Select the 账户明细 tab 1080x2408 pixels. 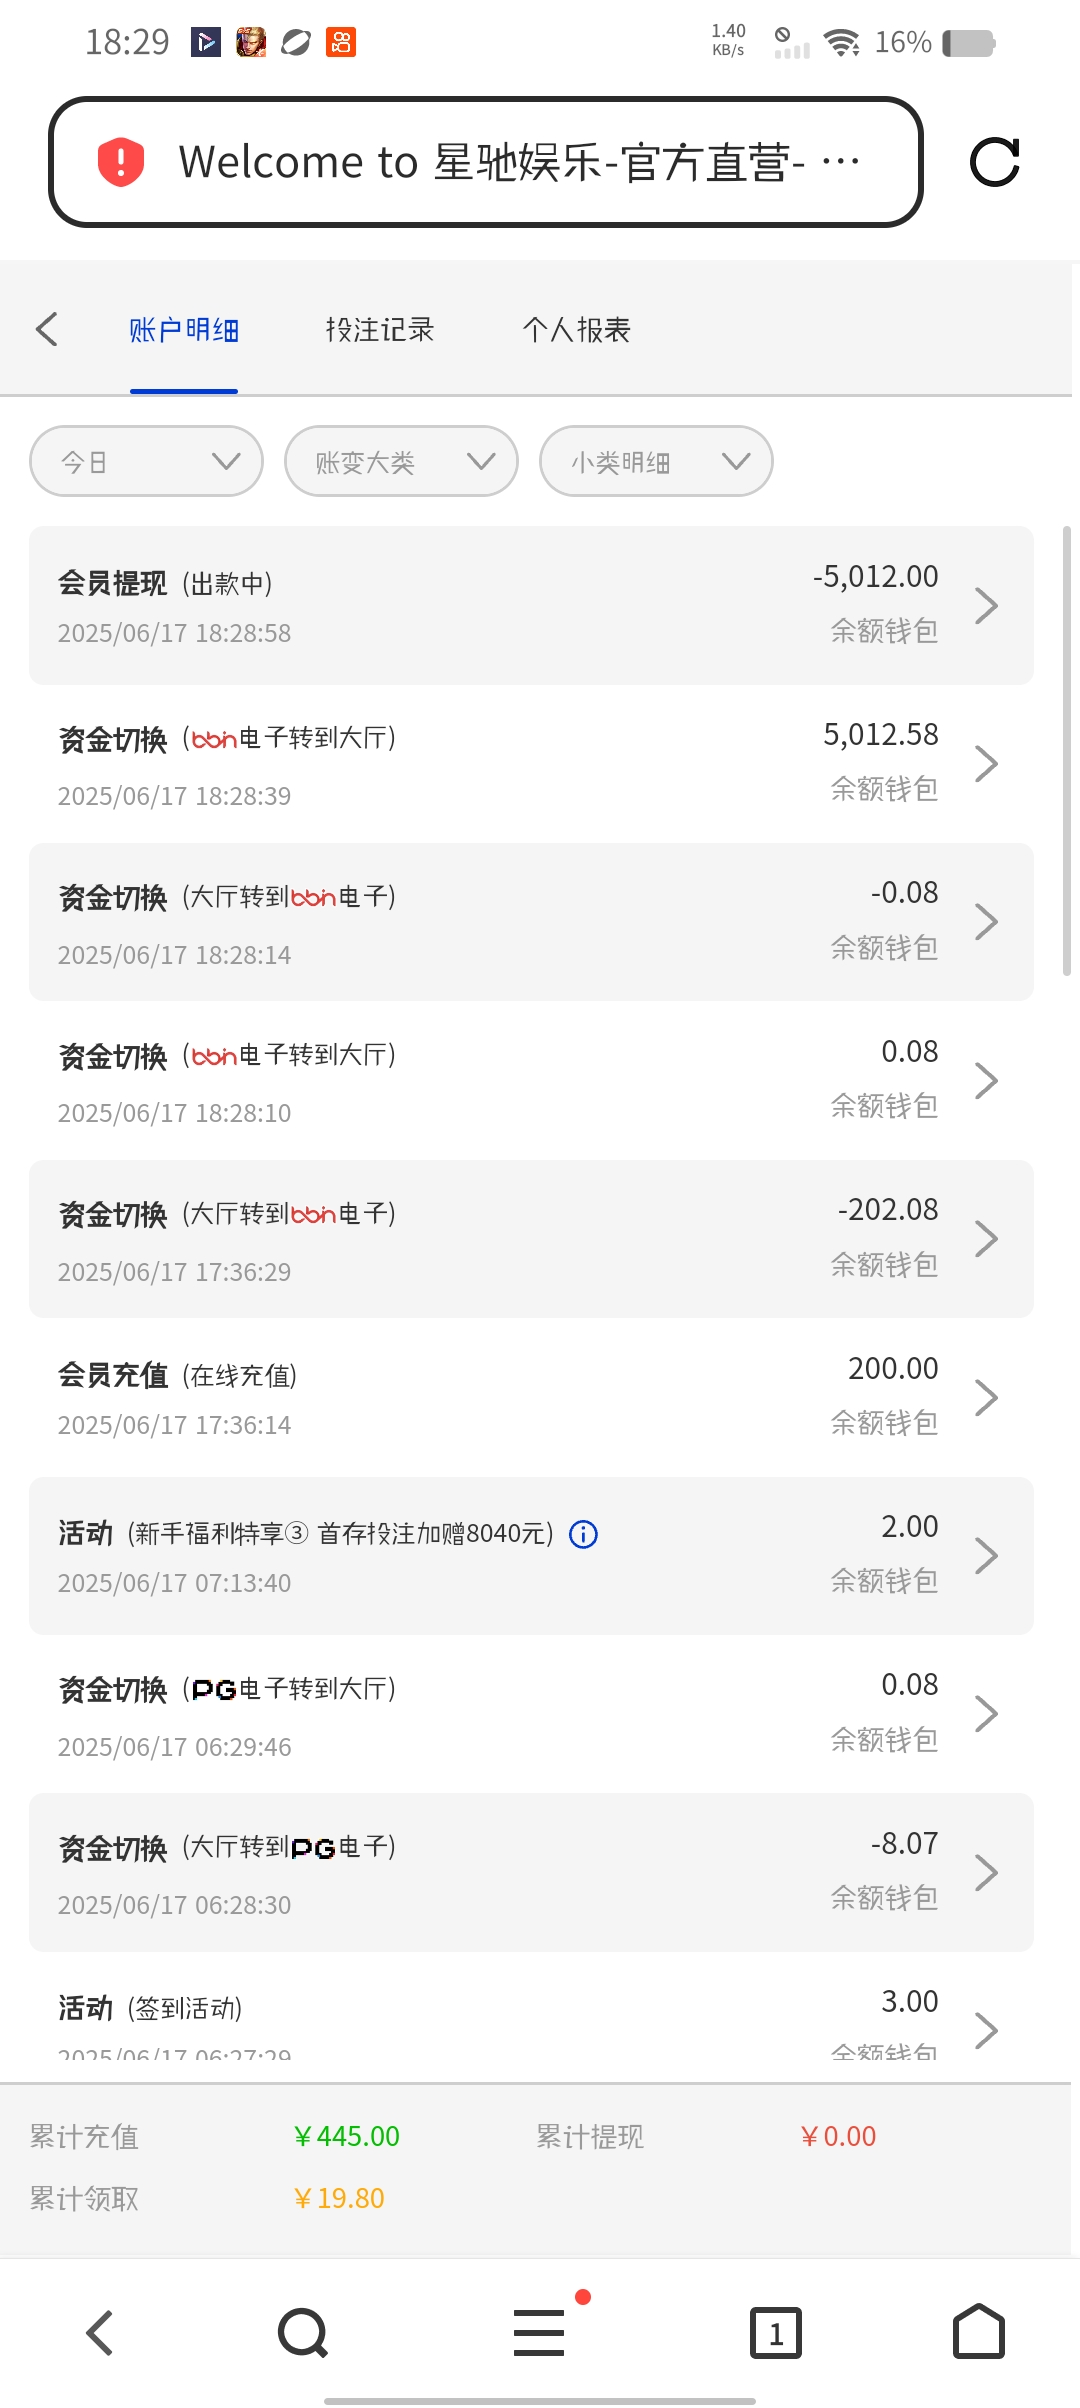pyautogui.click(x=184, y=330)
